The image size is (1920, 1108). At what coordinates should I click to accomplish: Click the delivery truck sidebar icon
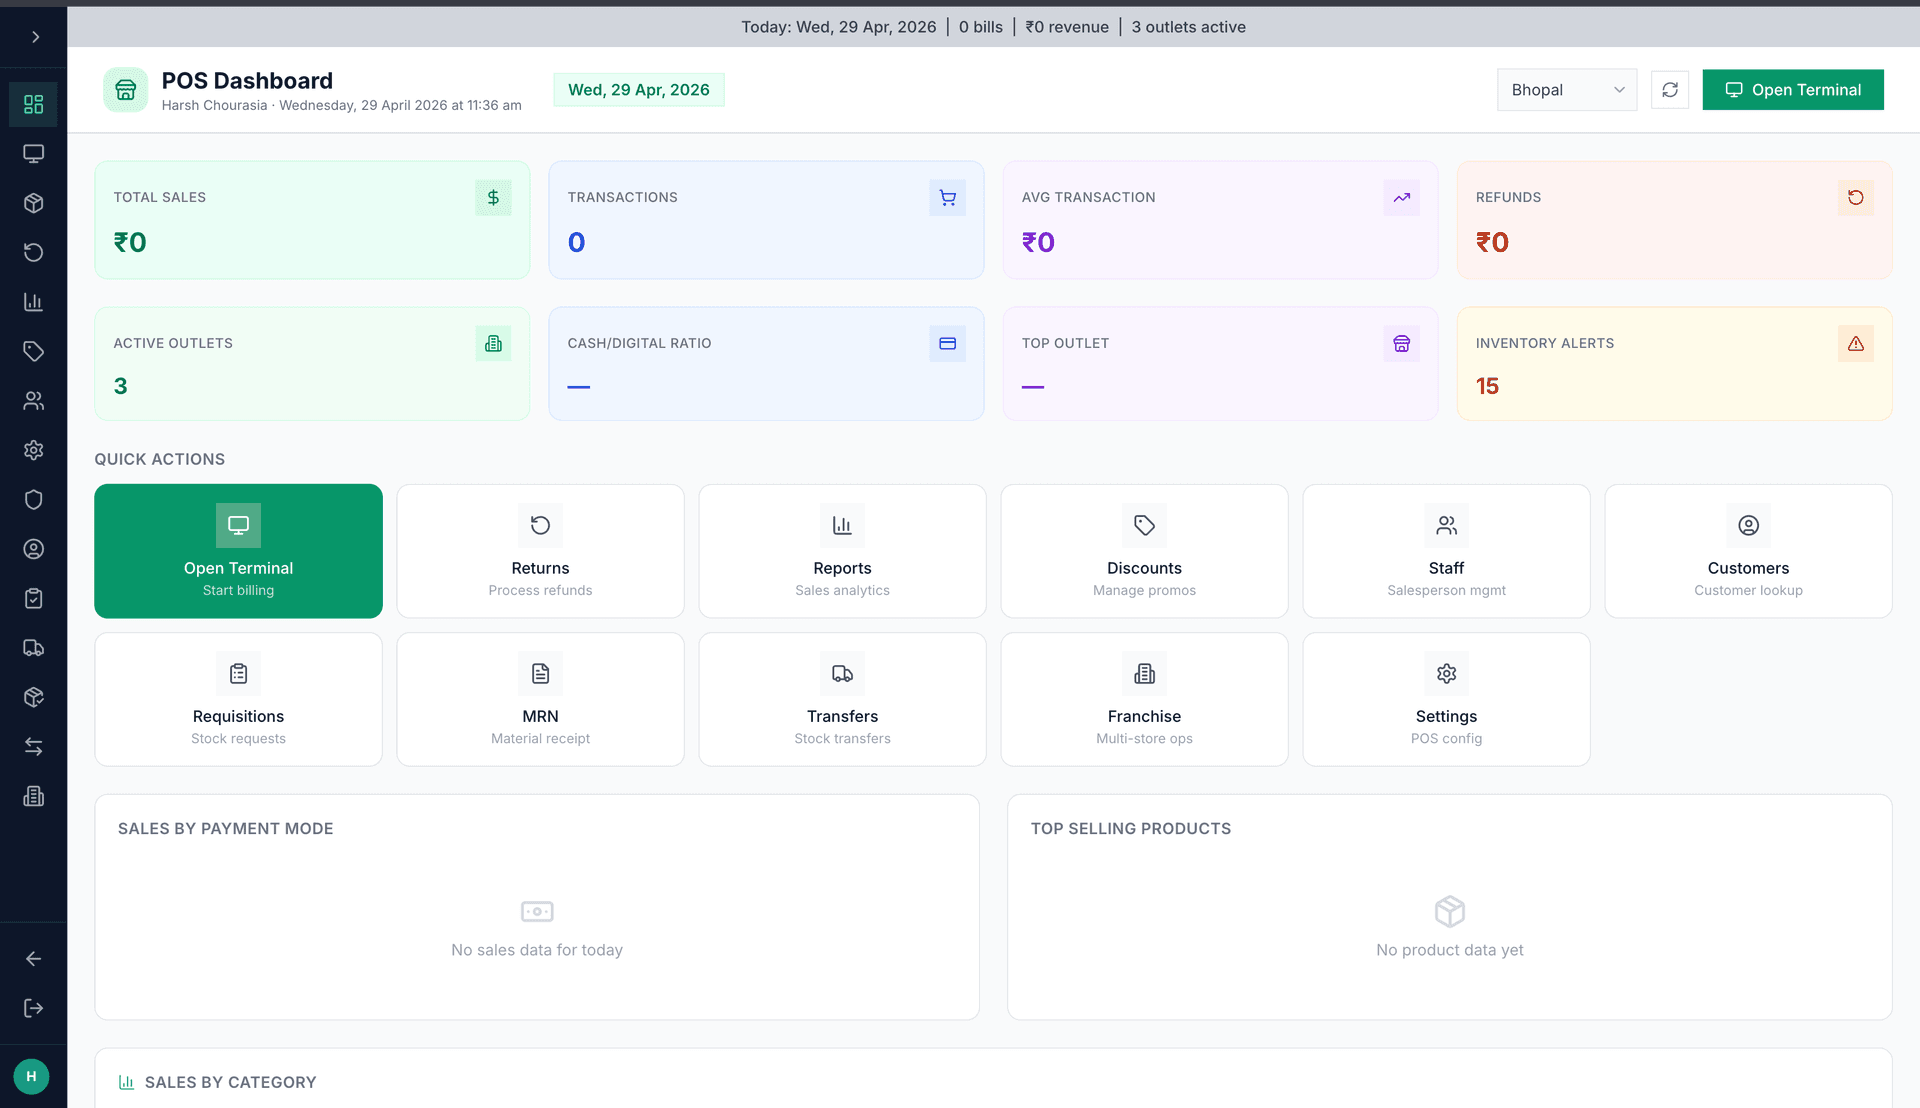[34, 648]
